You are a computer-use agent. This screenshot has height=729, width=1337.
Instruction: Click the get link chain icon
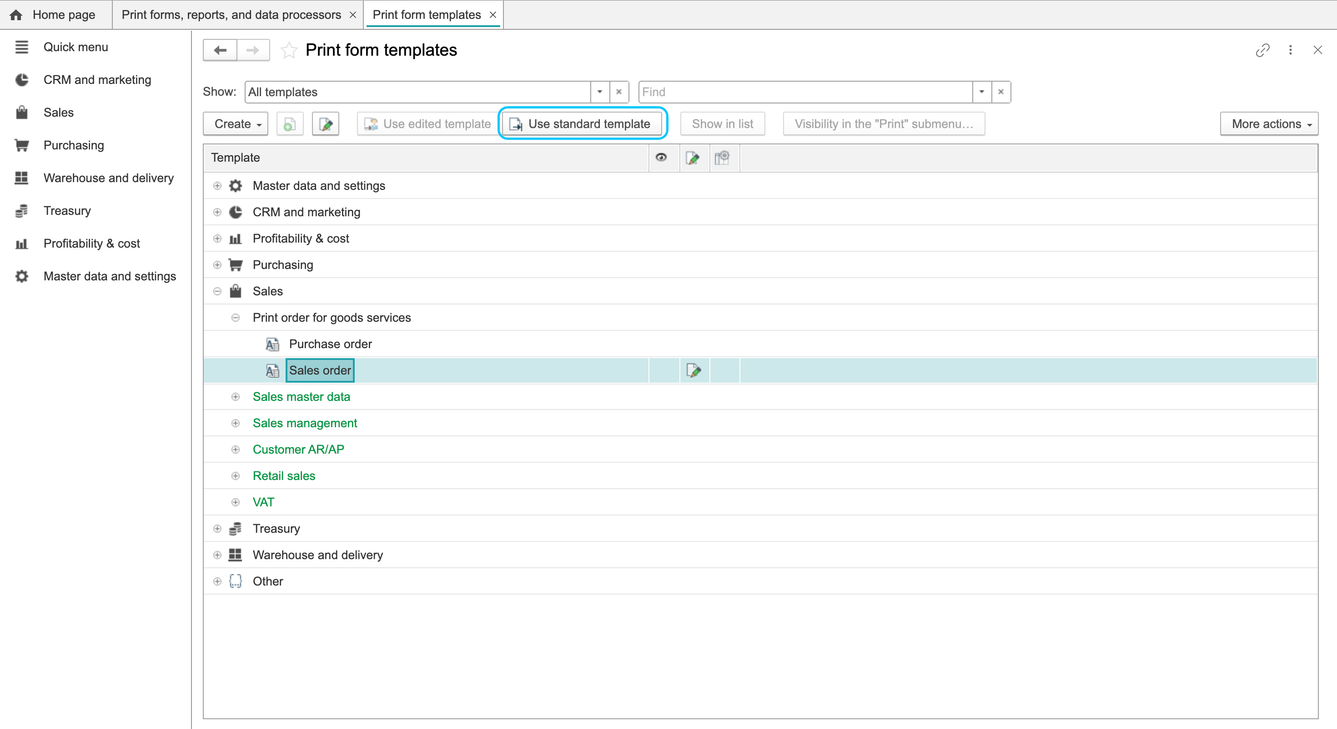click(1263, 50)
